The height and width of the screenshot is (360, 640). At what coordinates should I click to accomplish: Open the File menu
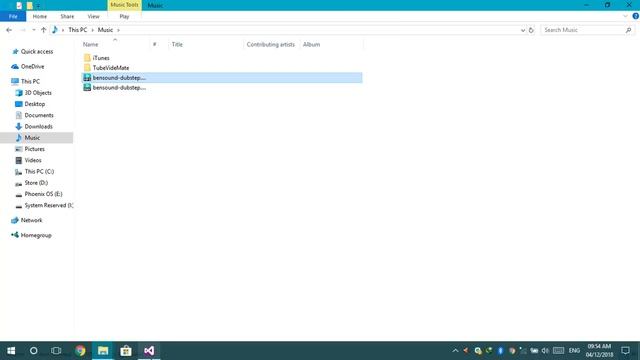tap(13, 16)
